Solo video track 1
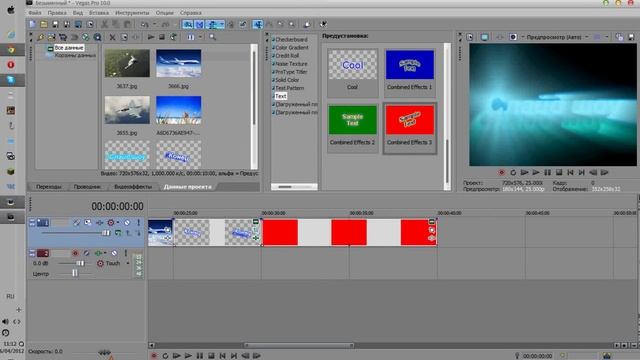The width and height of the screenshot is (640, 360). 138,222
